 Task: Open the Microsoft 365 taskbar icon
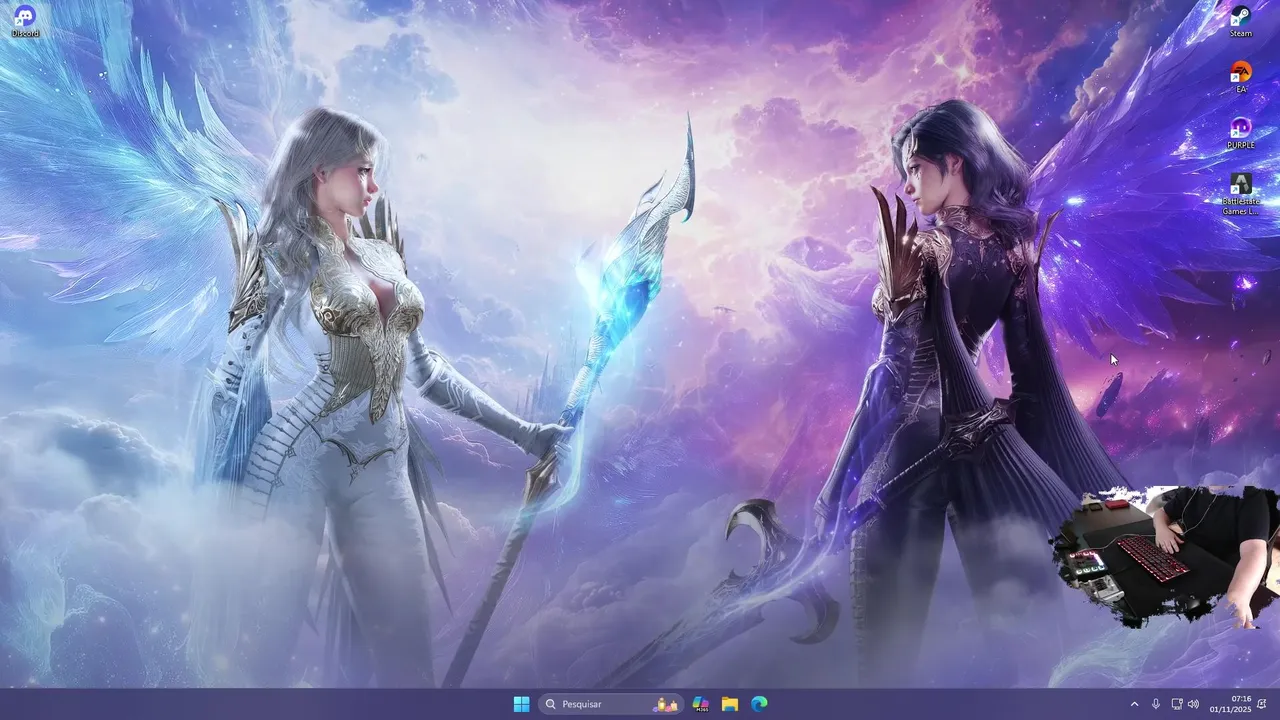[700, 704]
